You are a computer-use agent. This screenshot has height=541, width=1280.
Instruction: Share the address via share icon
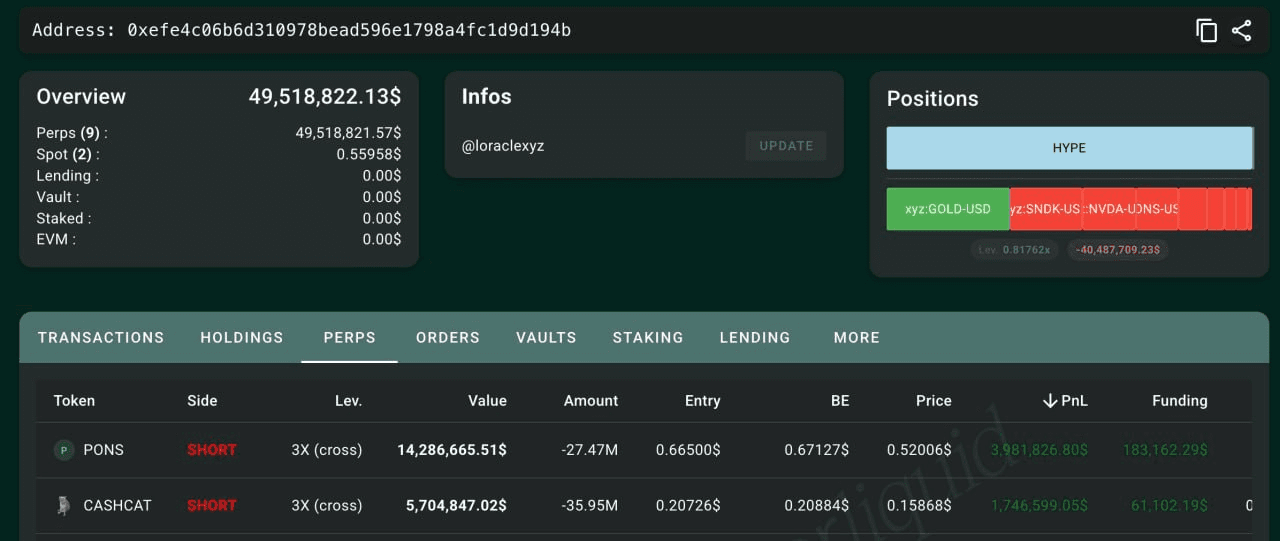[1241, 31]
